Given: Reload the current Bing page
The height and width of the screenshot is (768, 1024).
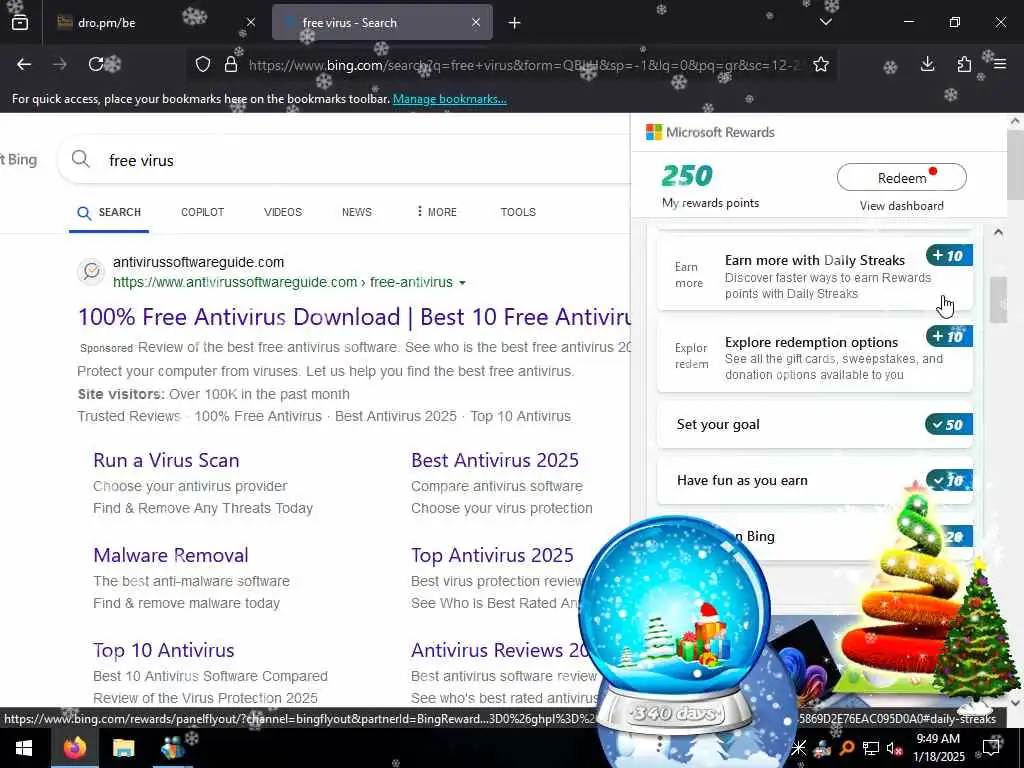Looking at the screenshot, I should pos(96,64).
